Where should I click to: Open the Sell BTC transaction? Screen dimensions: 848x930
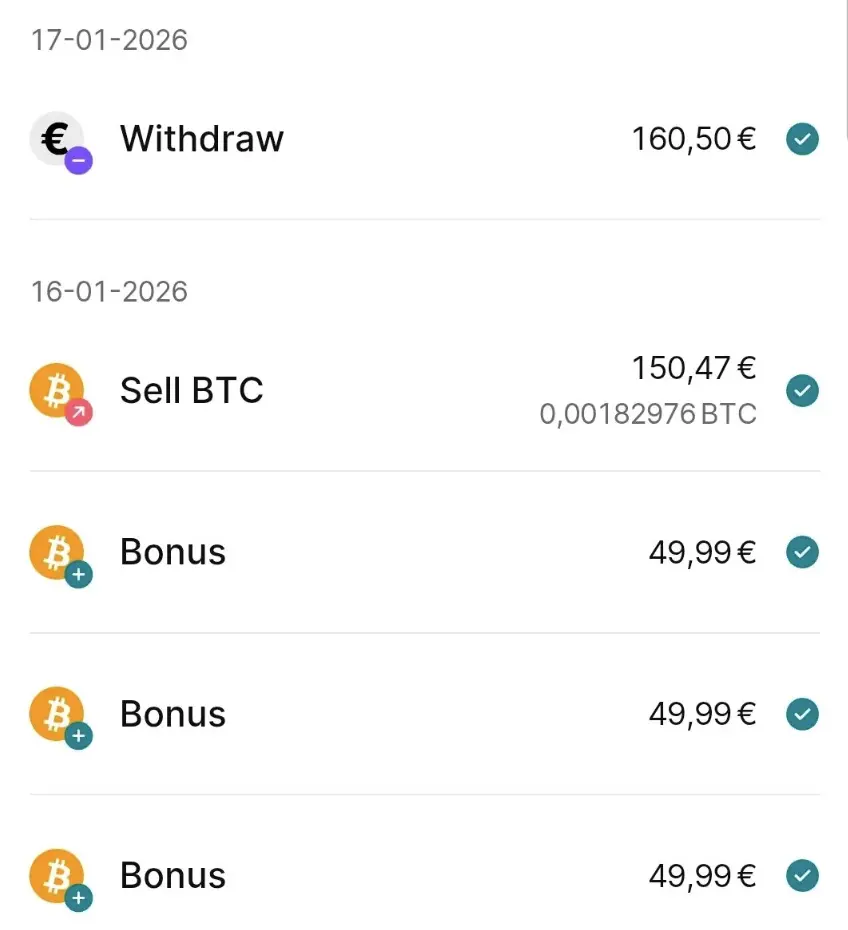point(192,390)
